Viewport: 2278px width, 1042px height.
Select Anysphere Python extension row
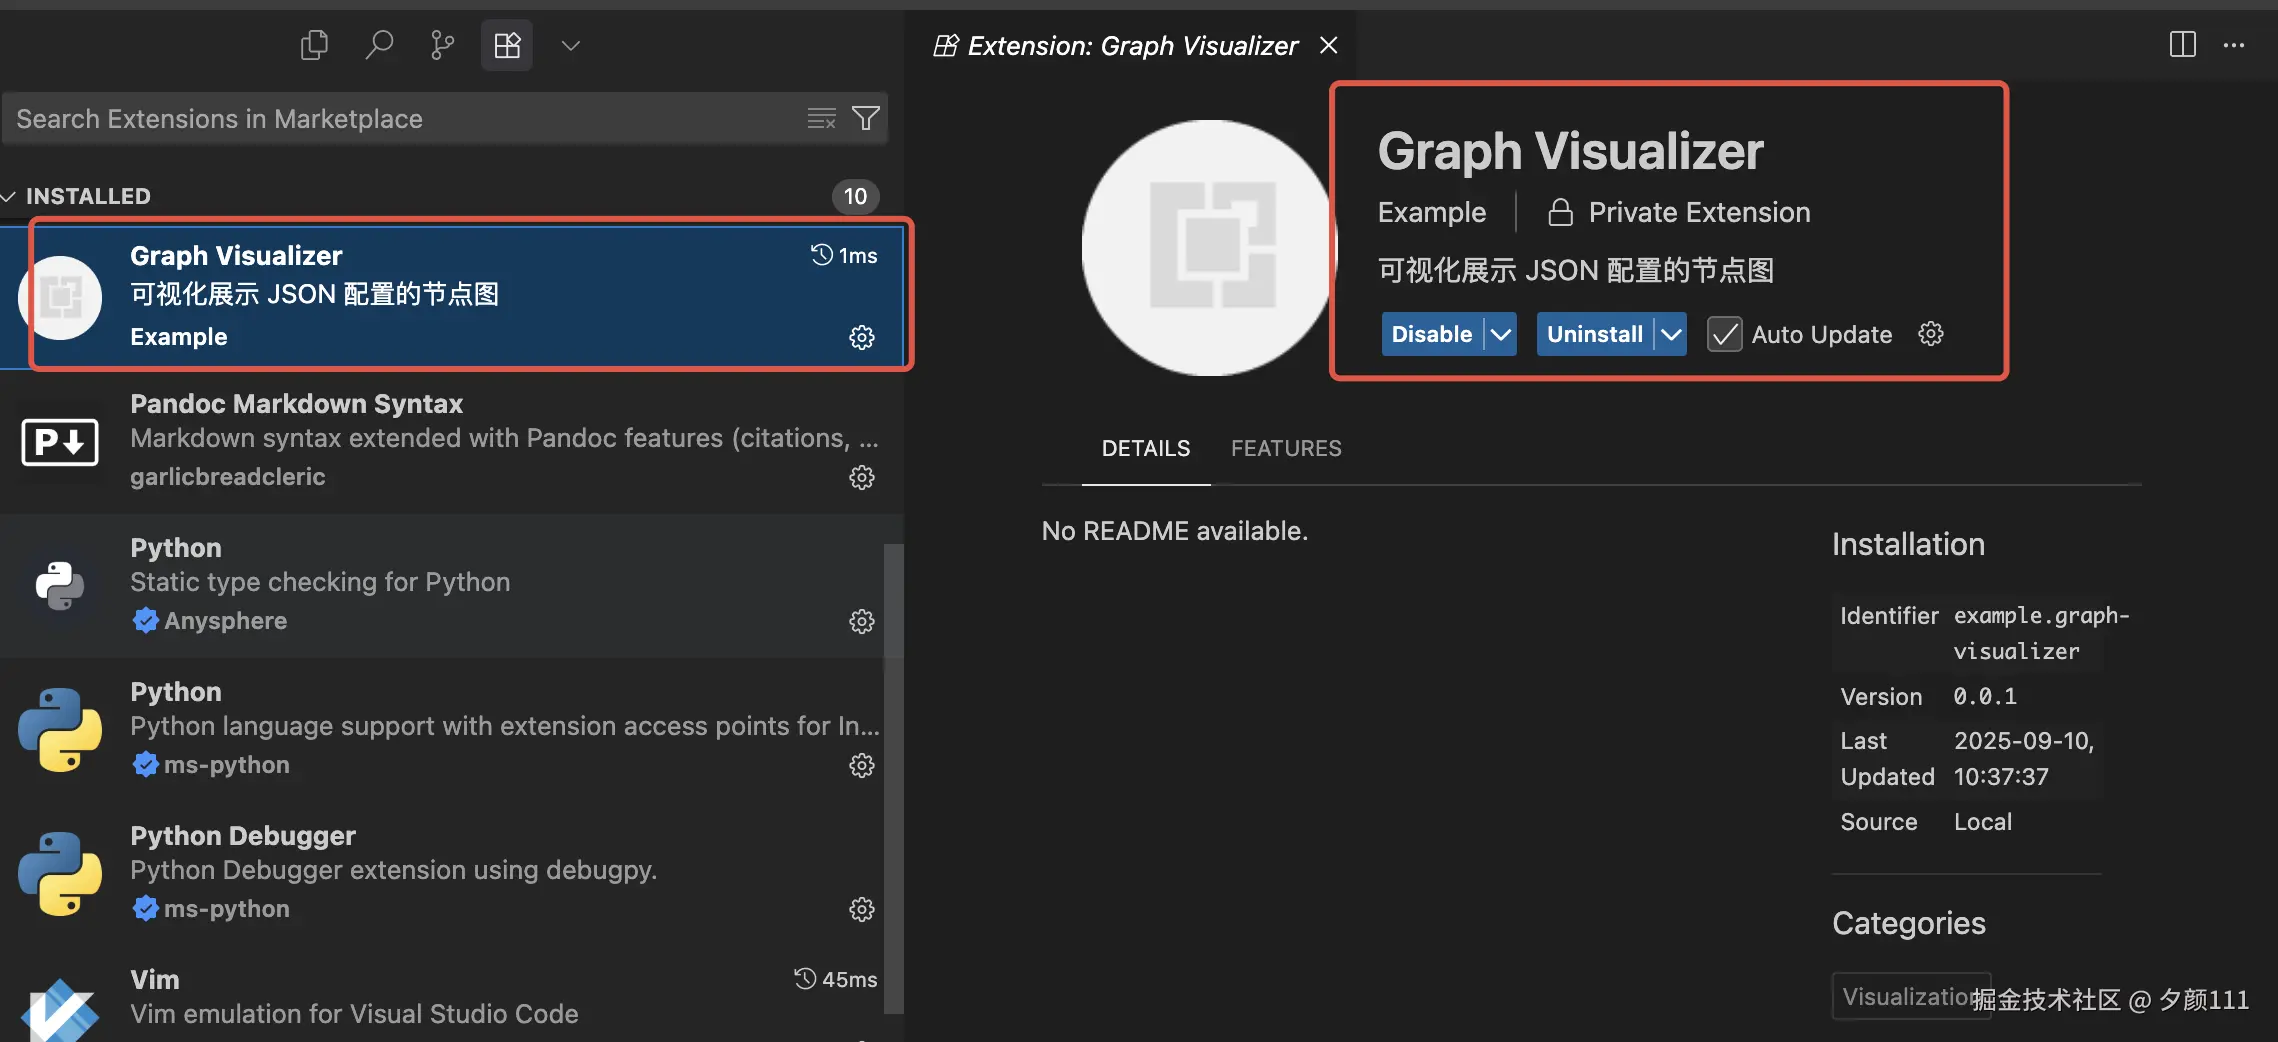[x=442, y=585]
